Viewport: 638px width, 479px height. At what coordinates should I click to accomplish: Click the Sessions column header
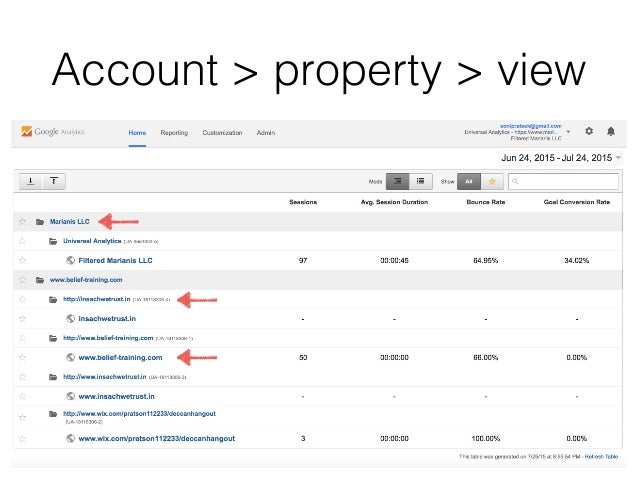pyautogui.click(x=303, y=202)
